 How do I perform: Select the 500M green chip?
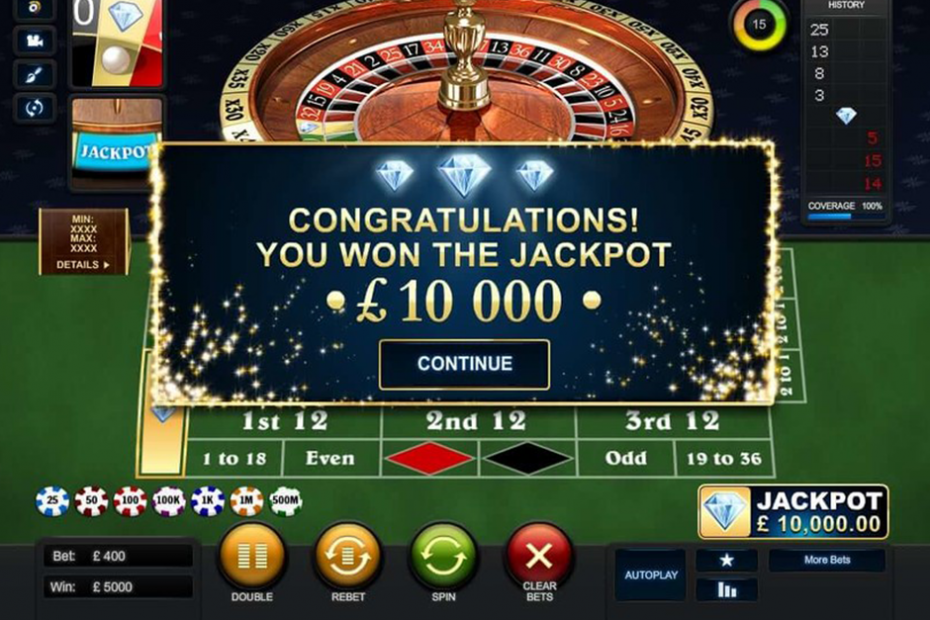coord(285,501)
